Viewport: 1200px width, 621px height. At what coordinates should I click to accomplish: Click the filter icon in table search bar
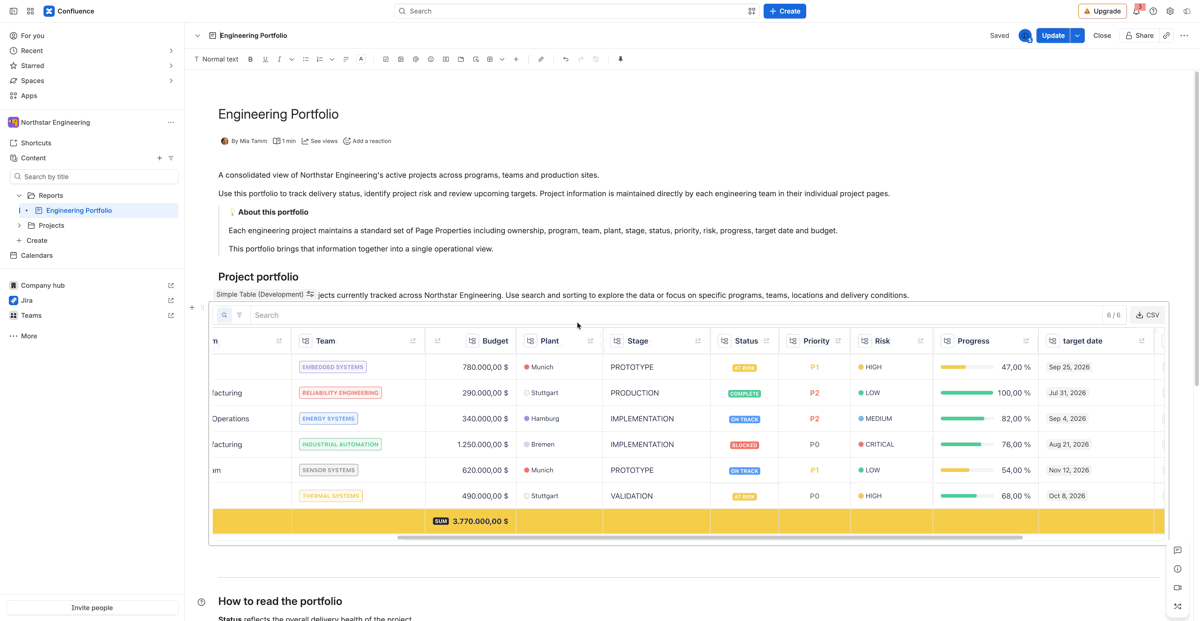(x=239, y=315)
